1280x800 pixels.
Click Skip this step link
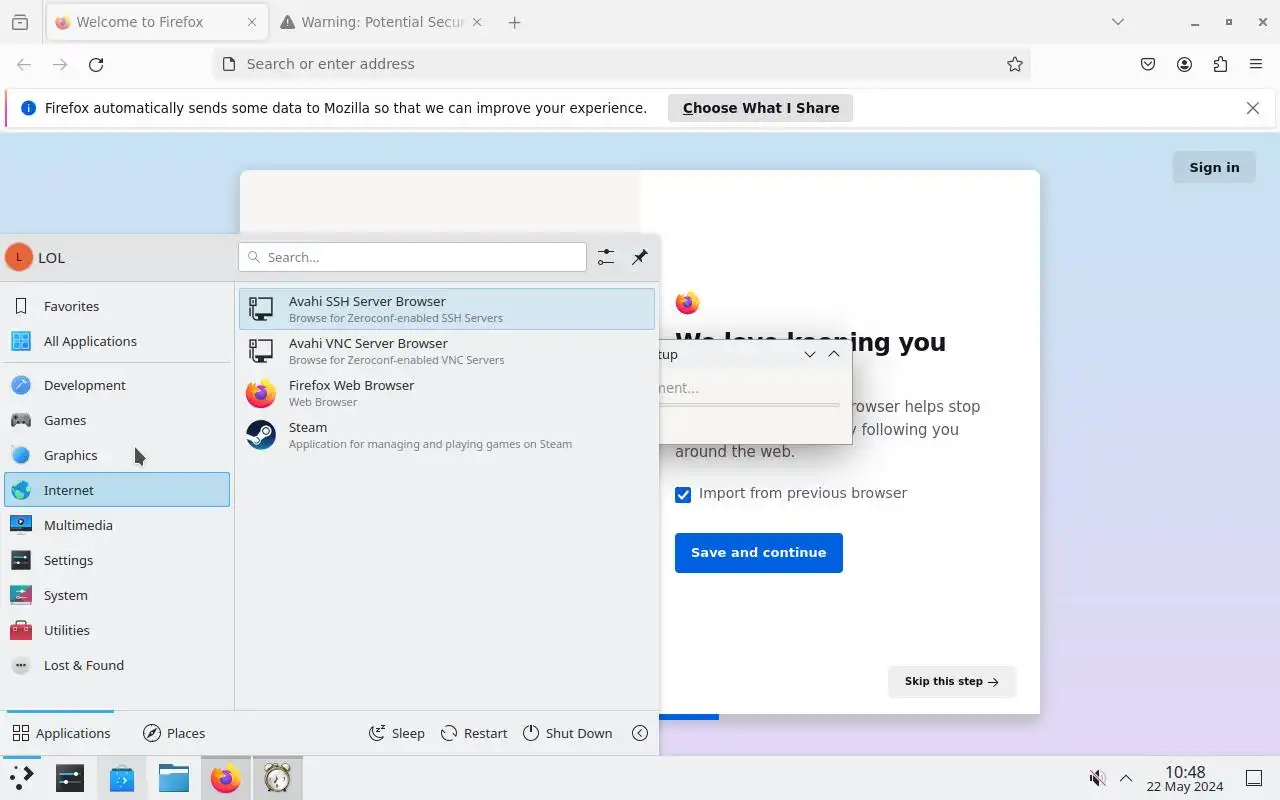[x=951, y=681]
